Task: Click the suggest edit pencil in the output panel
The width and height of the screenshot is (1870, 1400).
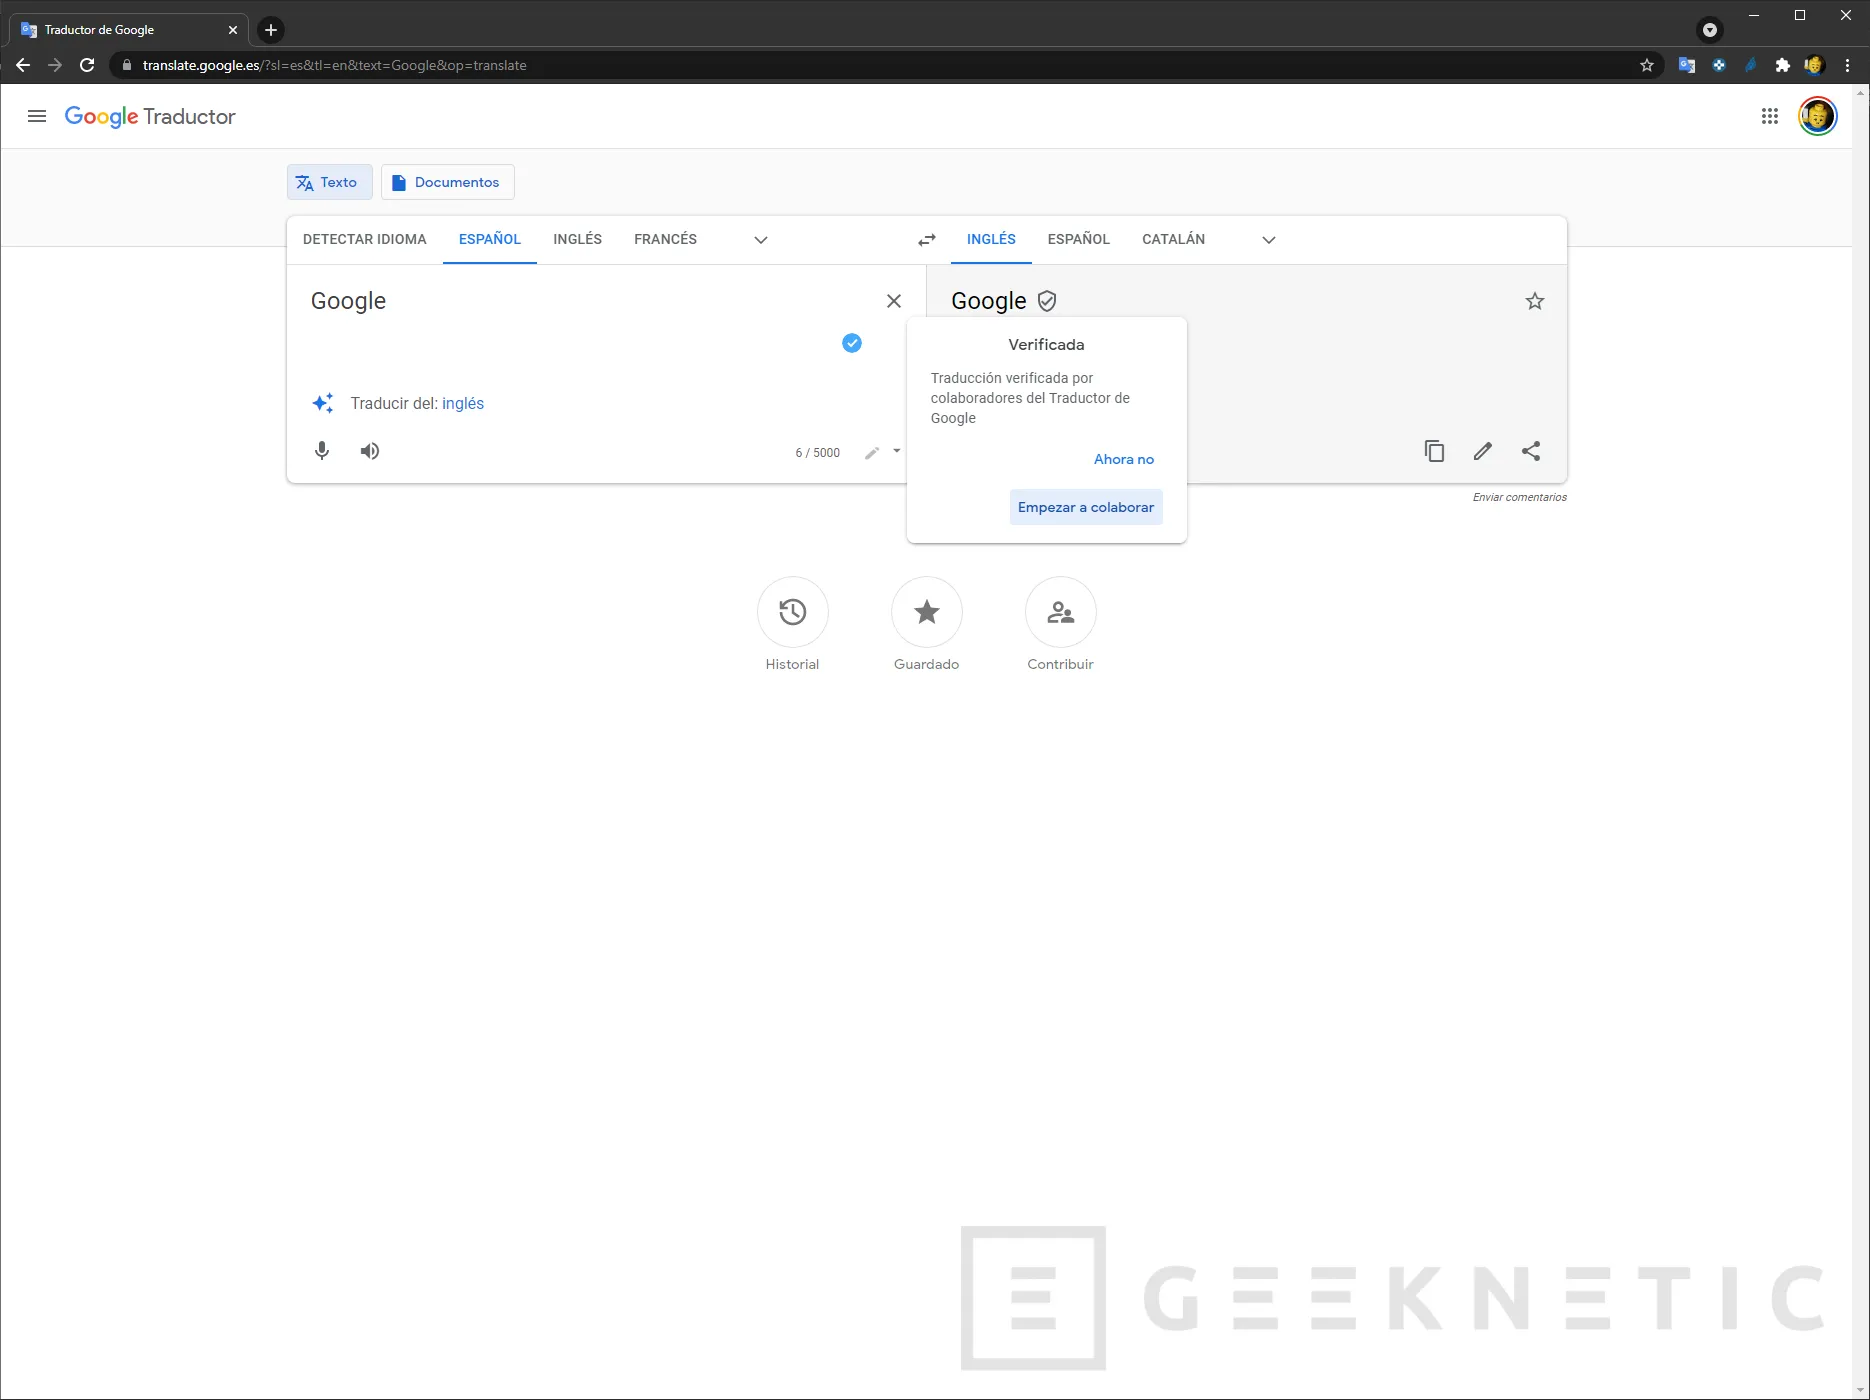Action: [x=1482, y=451]
